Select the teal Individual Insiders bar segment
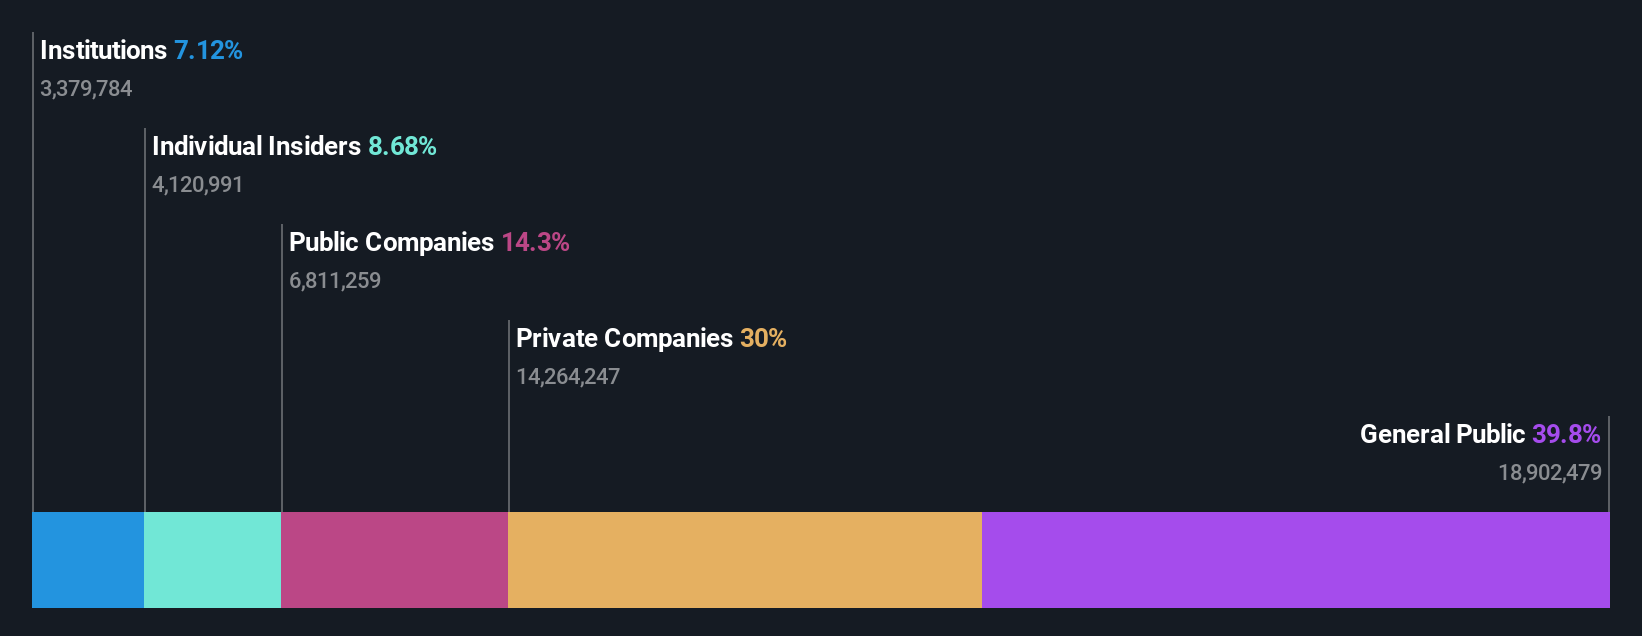 [213, 560]
